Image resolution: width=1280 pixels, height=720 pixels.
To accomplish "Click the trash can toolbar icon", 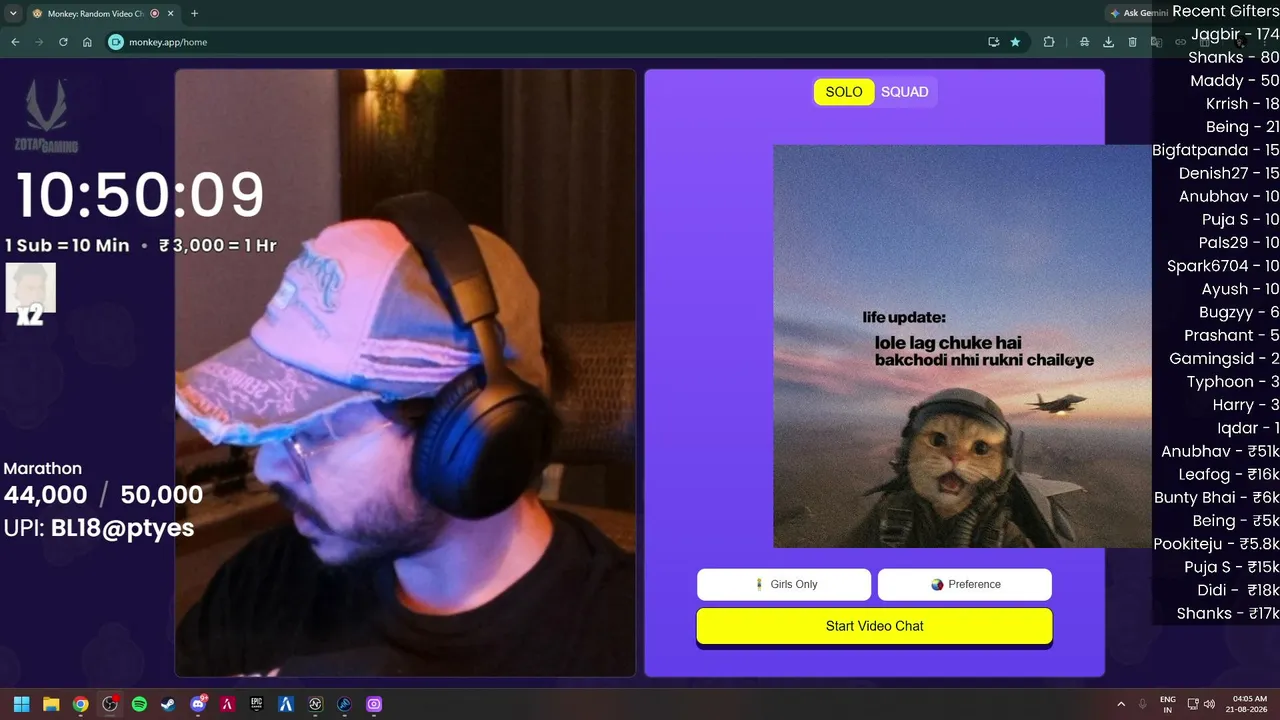I will (x=1132, y=42).
